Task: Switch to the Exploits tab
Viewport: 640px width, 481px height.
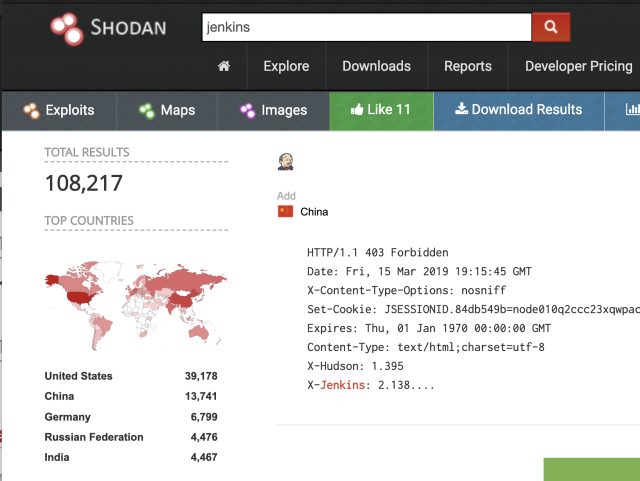Action: (59, 110)
